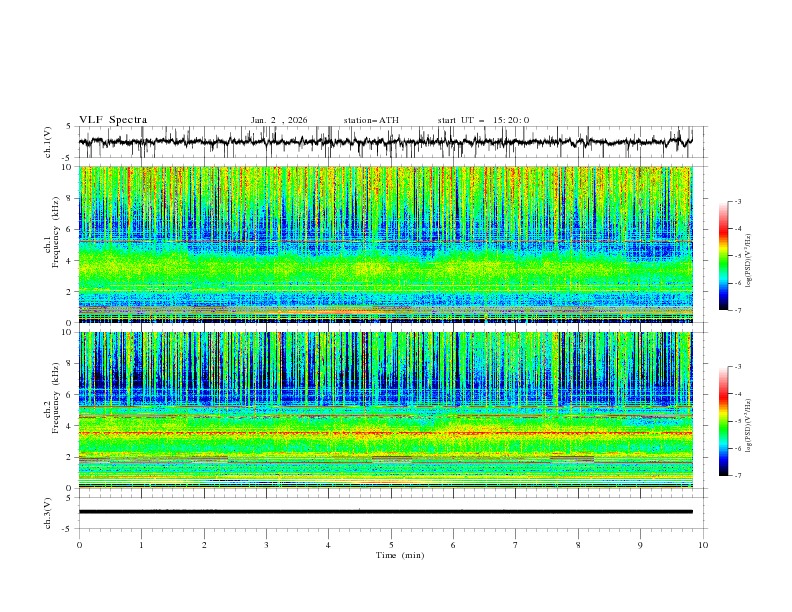The width and height of the screenshot is (792, 612).
Task: Click the ch.1 'Frequency (kHz)' axis label
Action: pos(55,233)
